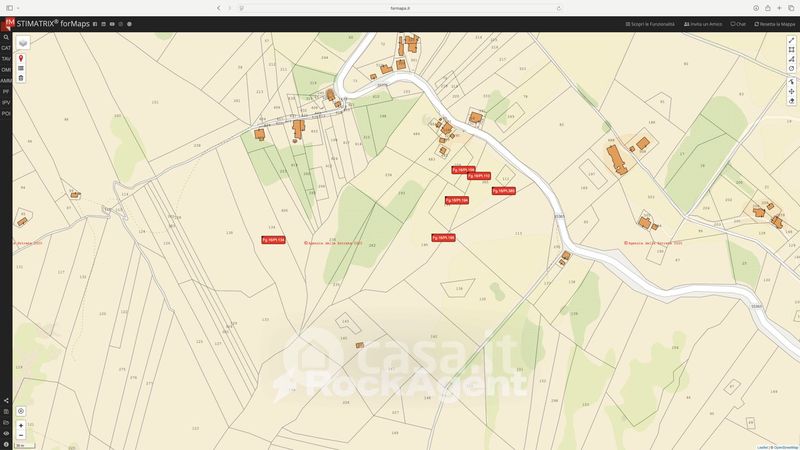Screen dimensions: 800x450
Task: Select the polygon drawing tool
Action: pos(791,59)
